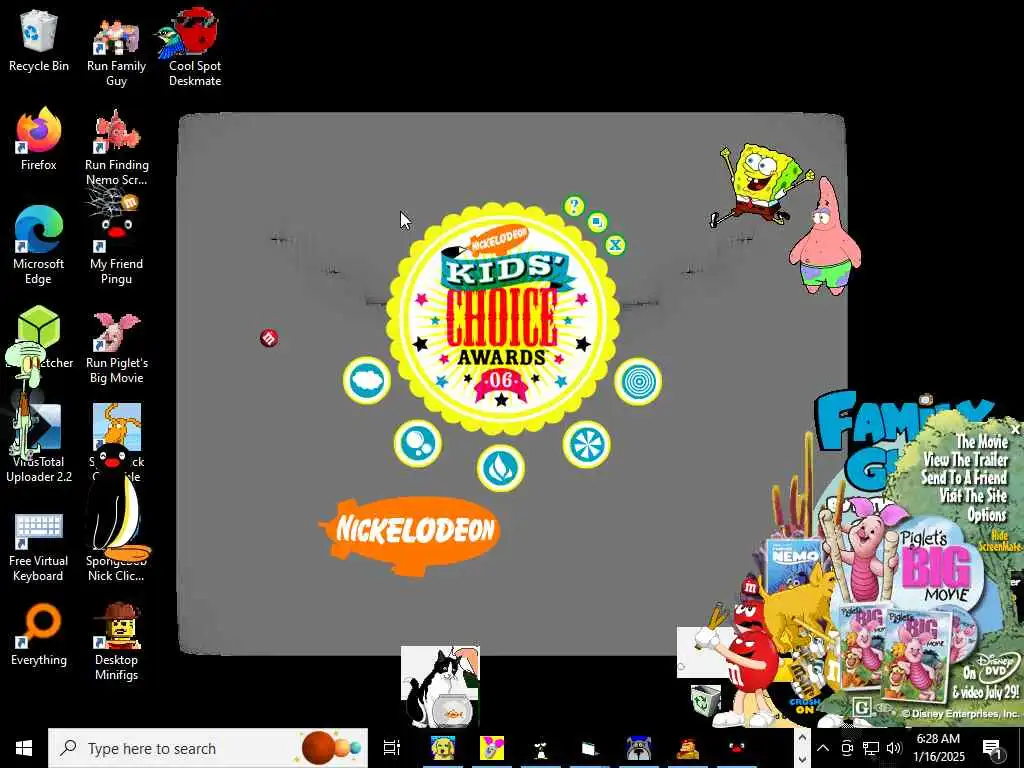Viewport: 1024px width, 768px height.
Task: Open the Windows Start menu
Action: tap(24, 748)
